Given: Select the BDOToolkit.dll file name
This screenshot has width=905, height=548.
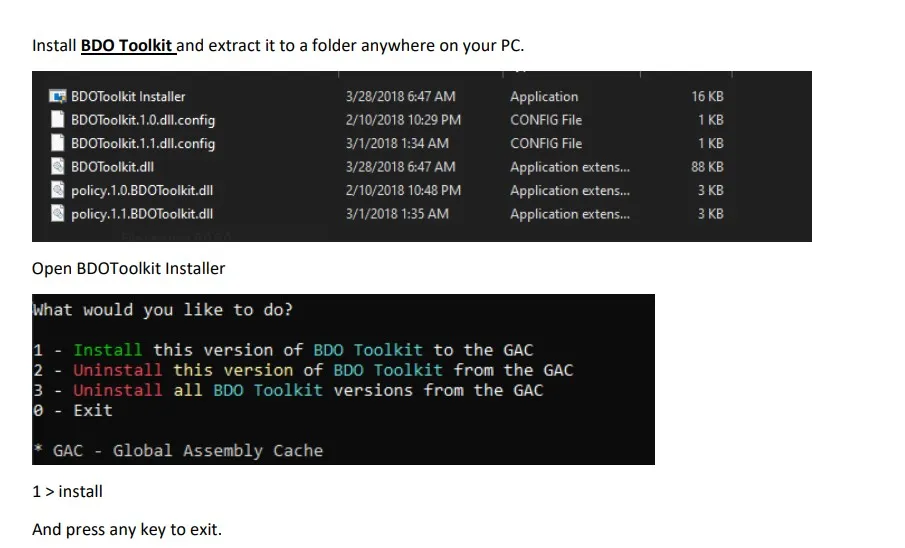Looking at the screenshot, I should coord(112,167).
